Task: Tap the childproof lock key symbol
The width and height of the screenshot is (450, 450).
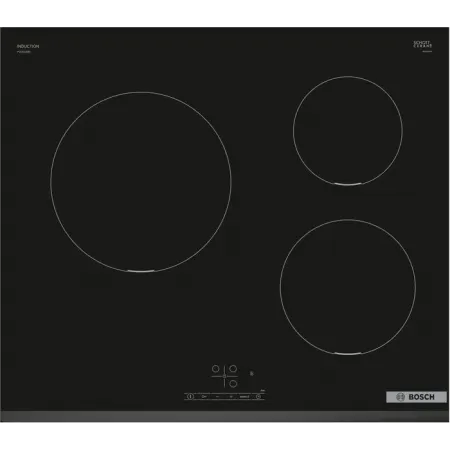Action: (x=204, y=396)
